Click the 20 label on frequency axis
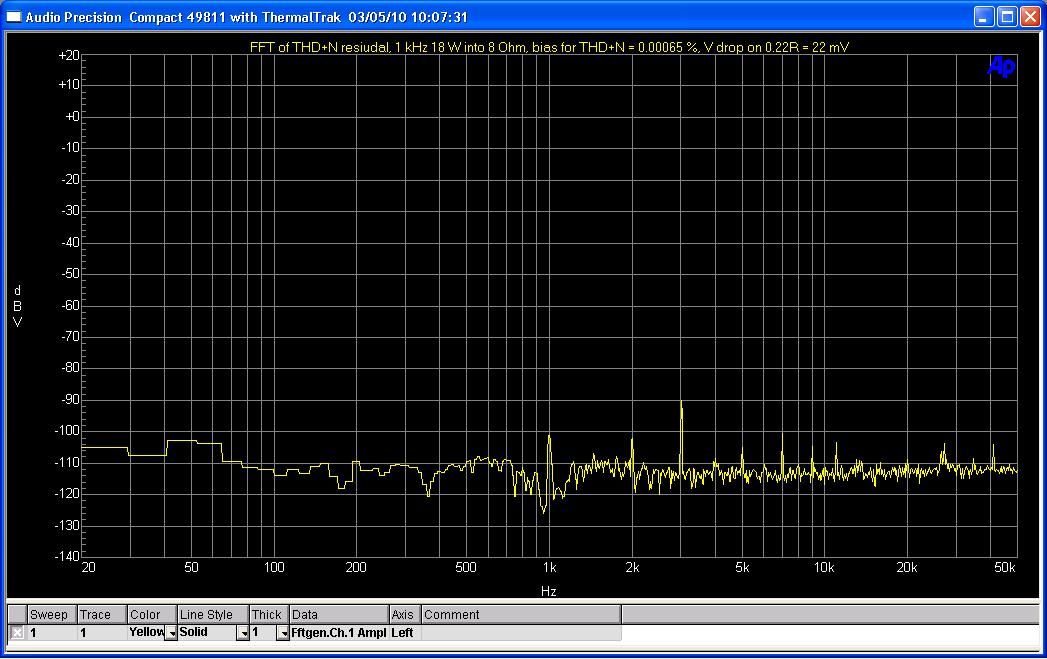The height and width of the screenshot is (659, 1047). 88,568
